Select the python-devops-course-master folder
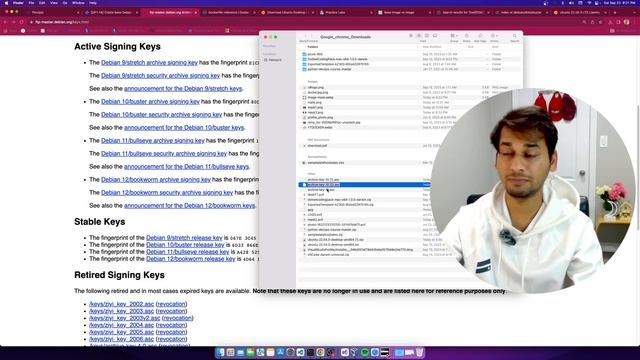640x360 pixels. coord(329,69)
